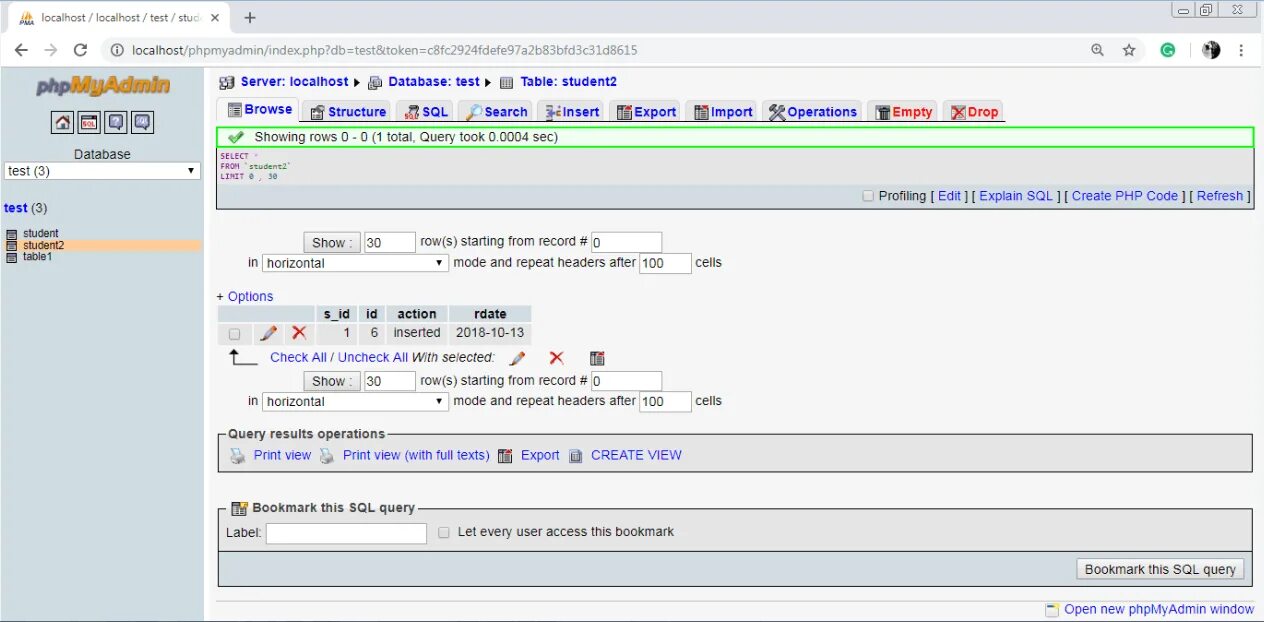Click Export link in Query results operations
Image resolution: width=1264 pixels, height=622 pixels.
540,455
